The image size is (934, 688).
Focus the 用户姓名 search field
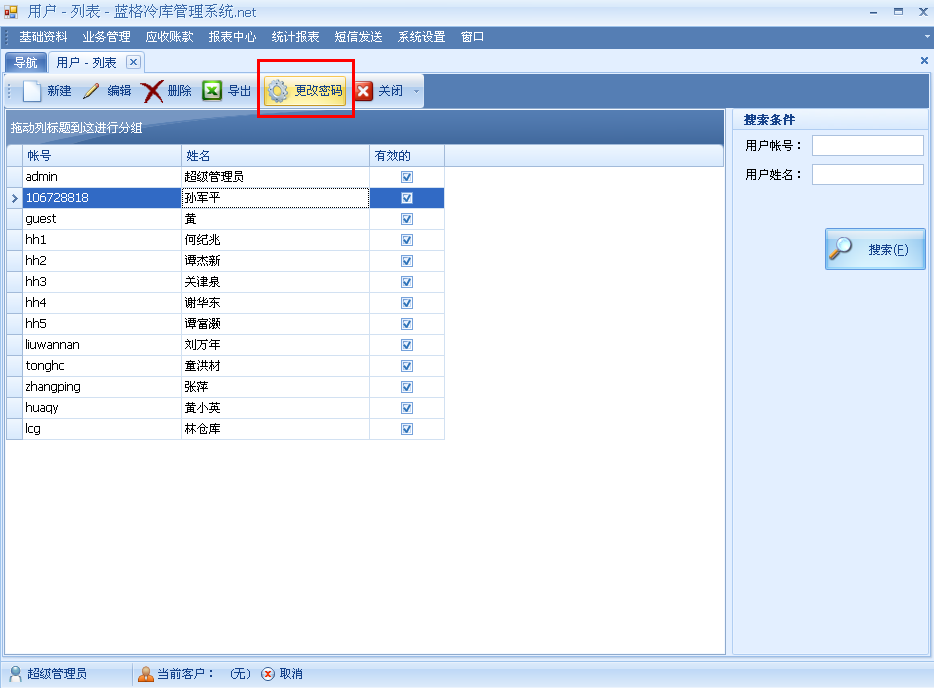coord(868,175)
